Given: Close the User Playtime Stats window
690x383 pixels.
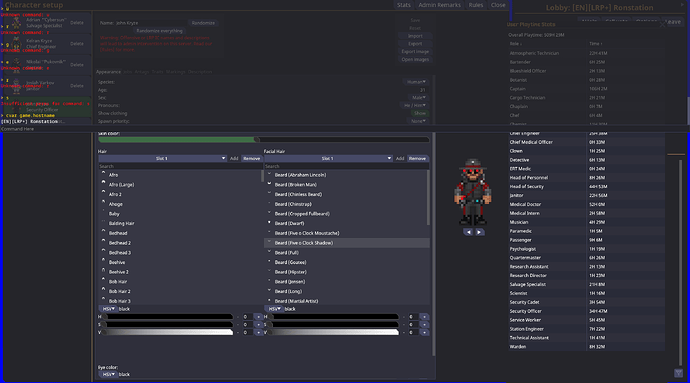Looking at the screenshot, I should tap(663, 25).
